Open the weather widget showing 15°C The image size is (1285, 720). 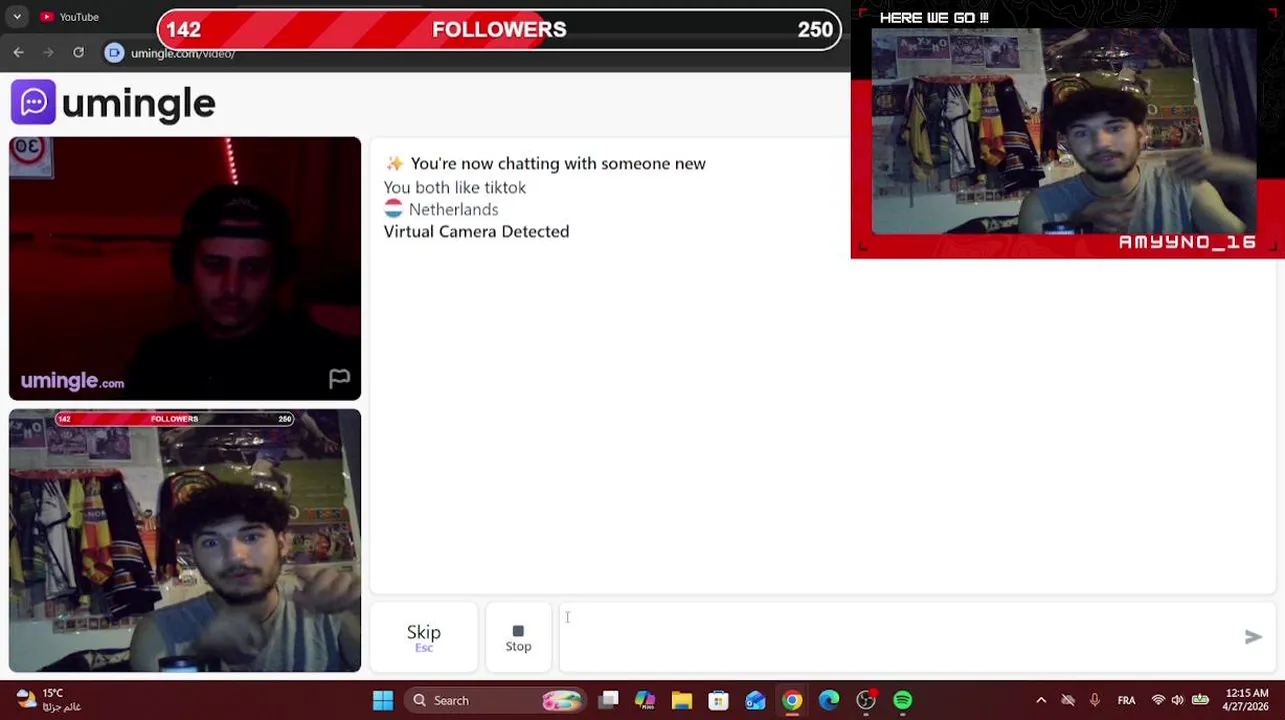(x=50, y=700)
